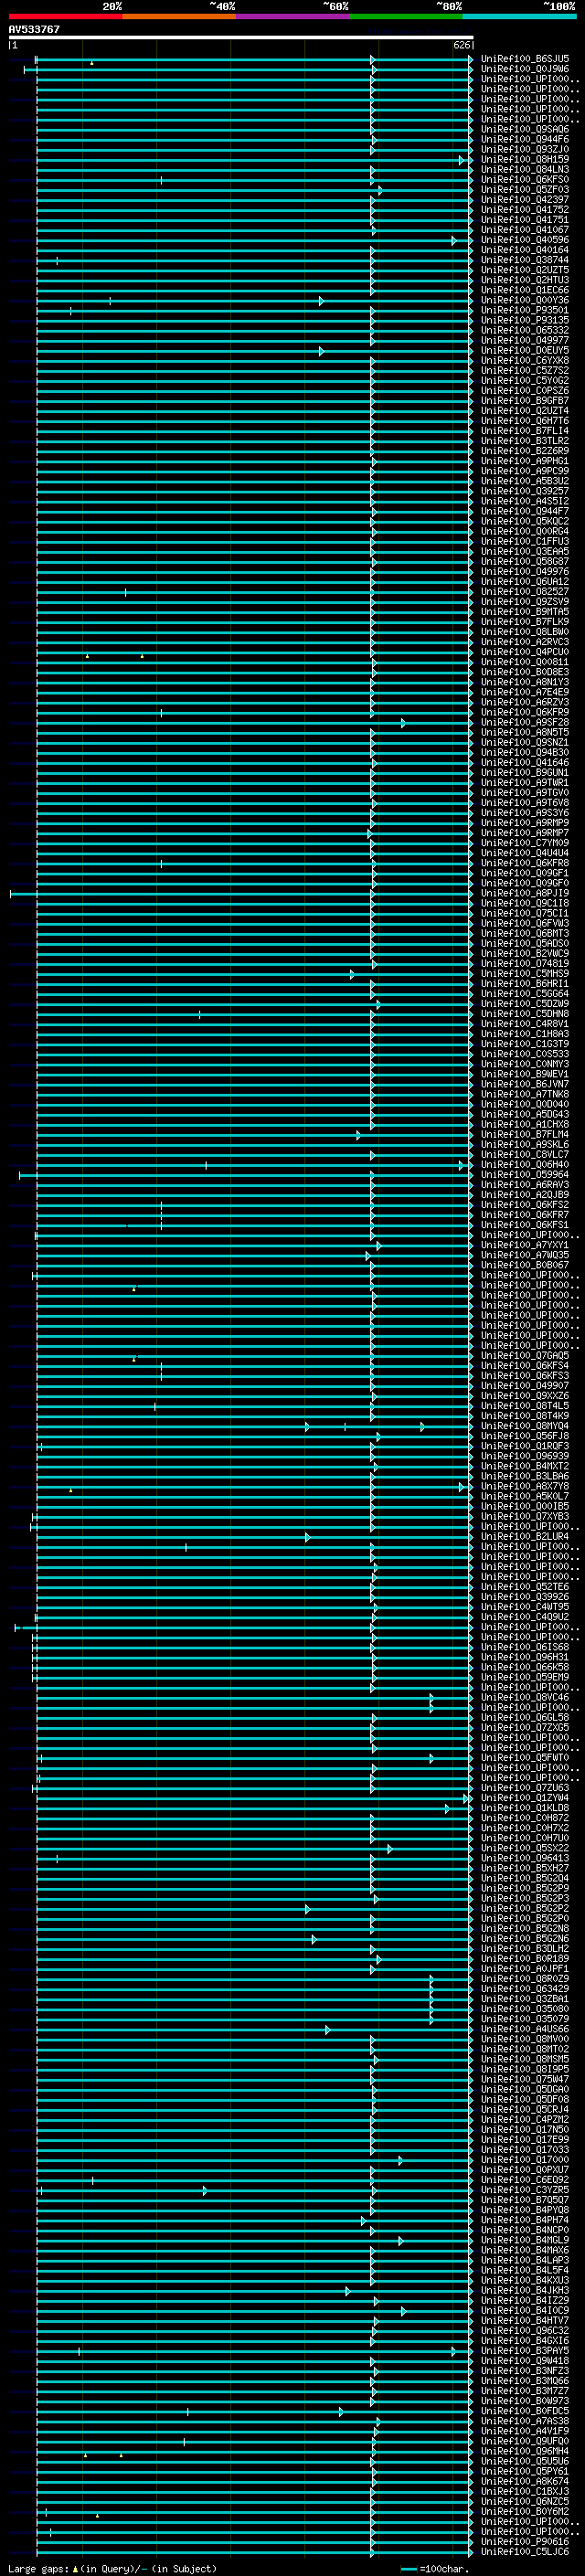Select the UniRef100_Q9UFQ0 label

pos(525,2440)
